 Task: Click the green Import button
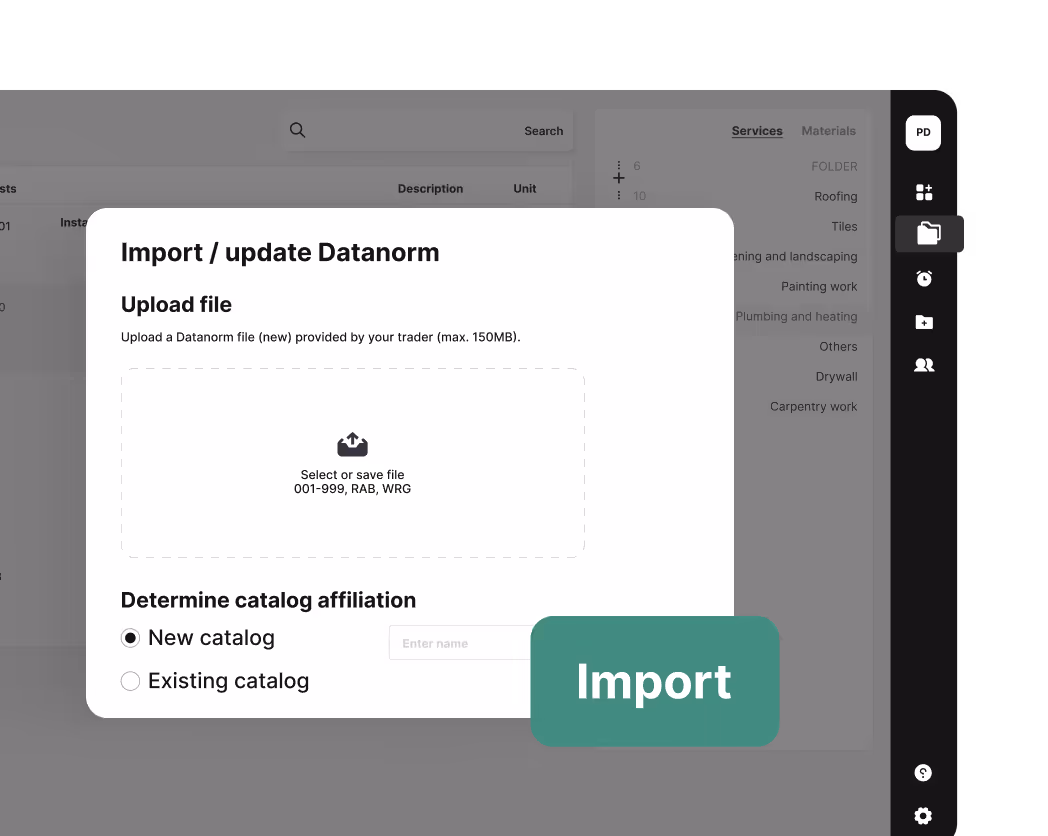655,681
